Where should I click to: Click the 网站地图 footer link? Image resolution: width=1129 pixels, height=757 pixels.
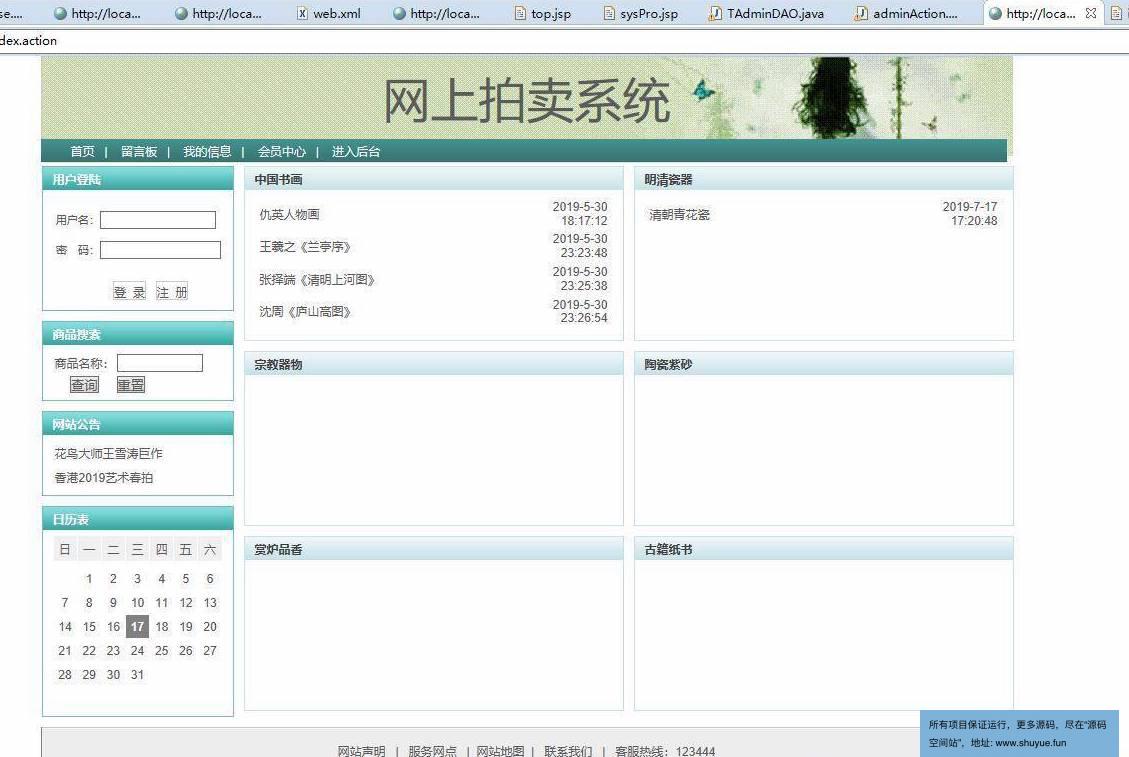point(500,751)
